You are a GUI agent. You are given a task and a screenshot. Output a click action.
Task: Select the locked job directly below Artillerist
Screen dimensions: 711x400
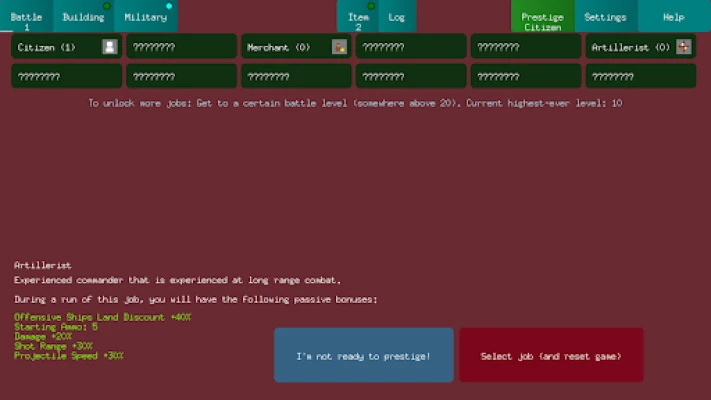point(640,76)
